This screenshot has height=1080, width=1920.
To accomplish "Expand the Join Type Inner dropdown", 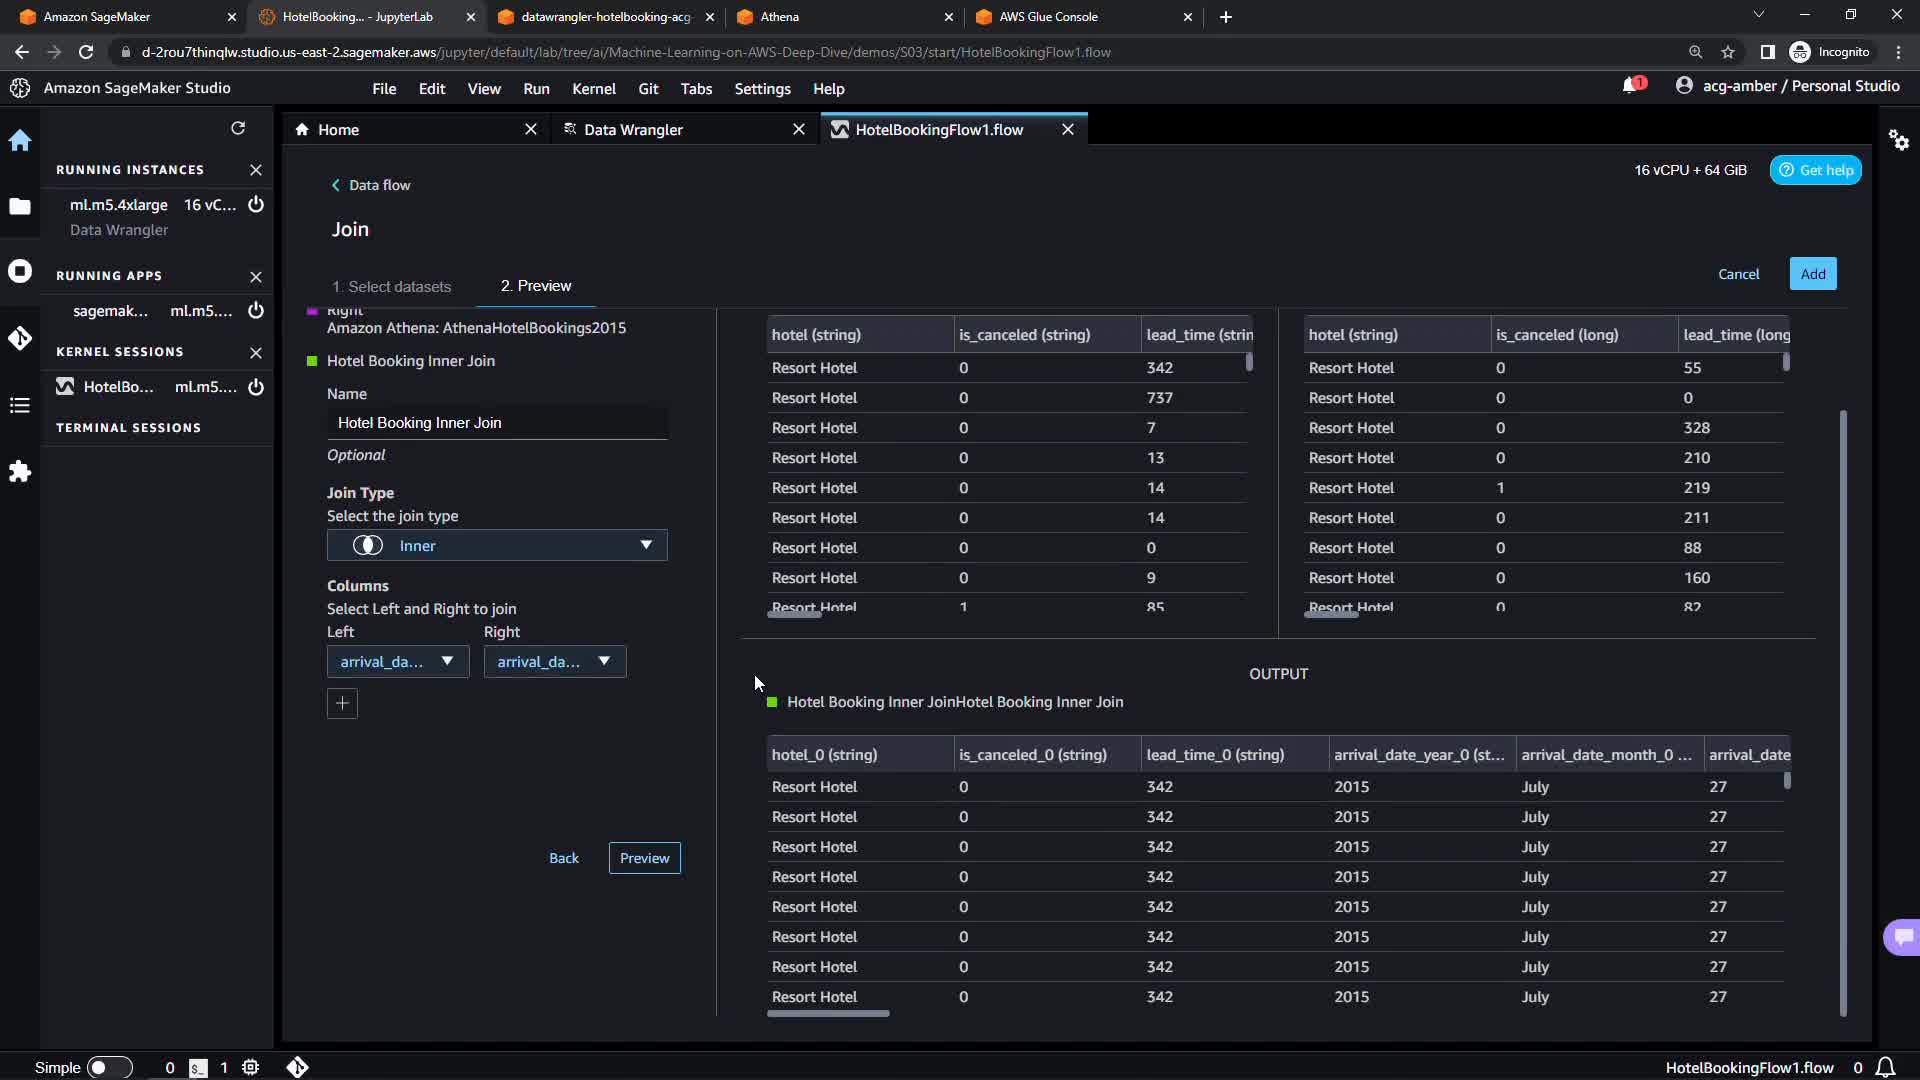I will click(x=497, y=545).
